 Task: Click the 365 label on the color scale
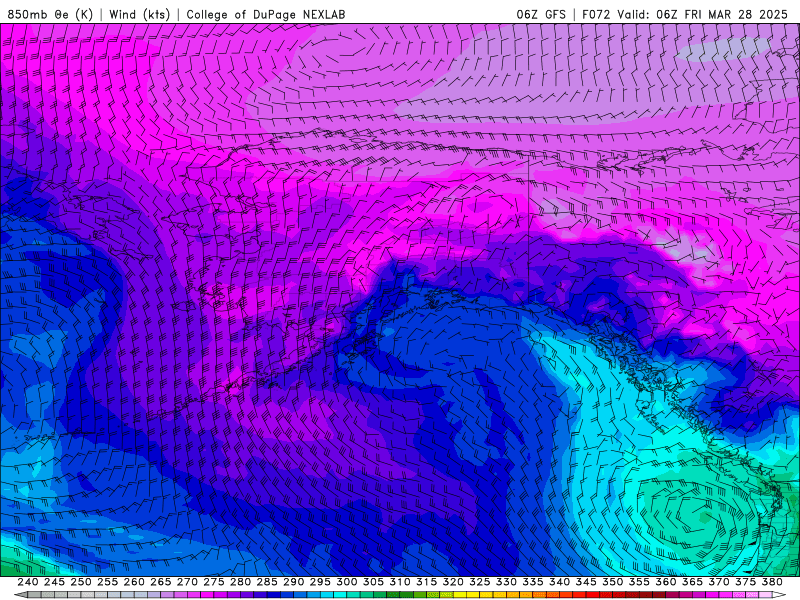pos(692,582)
